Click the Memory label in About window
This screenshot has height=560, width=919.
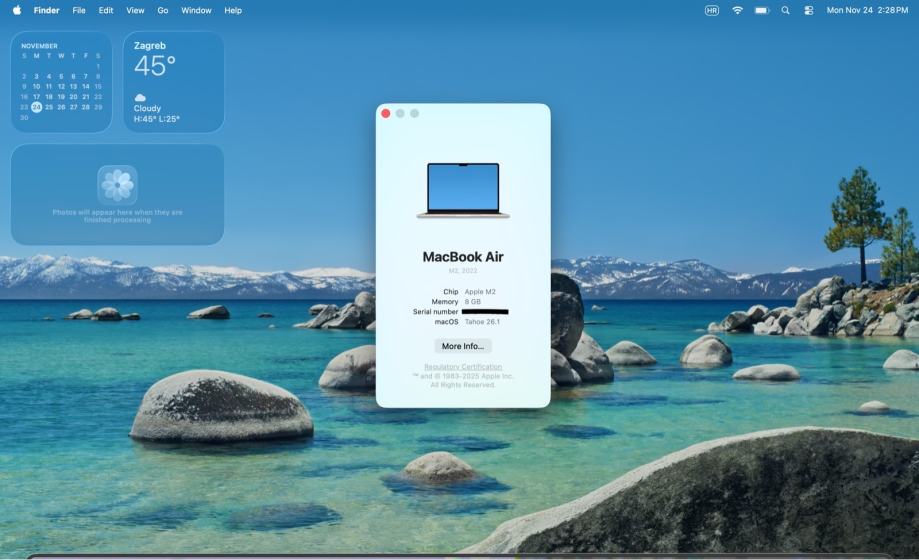(x=445, y=301)
